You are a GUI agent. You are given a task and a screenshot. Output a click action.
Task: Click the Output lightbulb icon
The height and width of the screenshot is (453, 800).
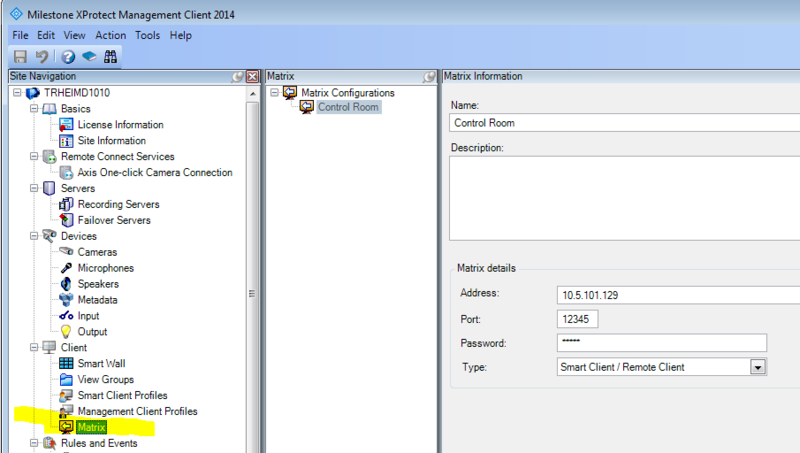click(66, 332)
